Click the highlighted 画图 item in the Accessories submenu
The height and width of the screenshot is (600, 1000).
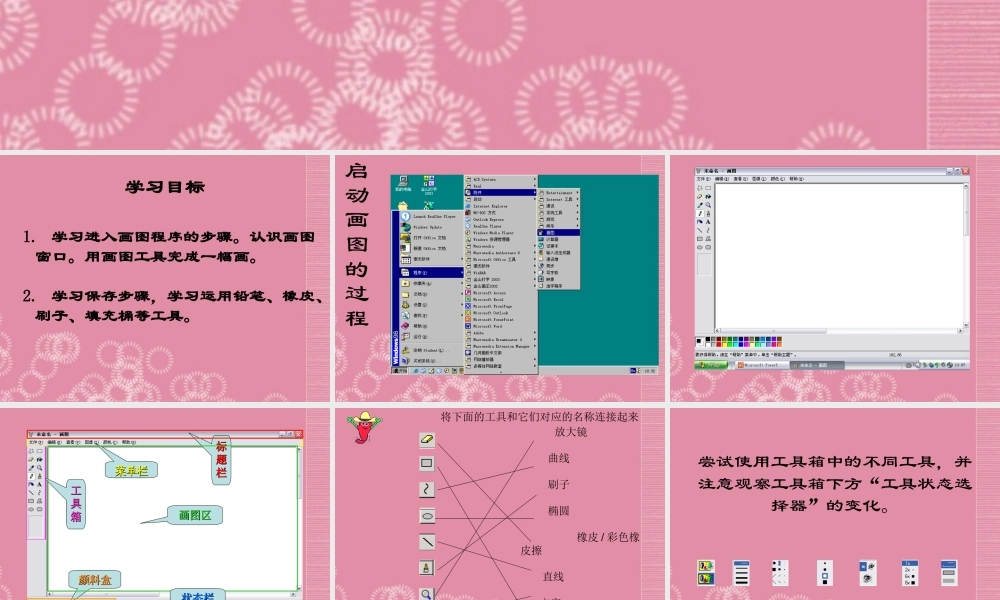click(559, 233)
